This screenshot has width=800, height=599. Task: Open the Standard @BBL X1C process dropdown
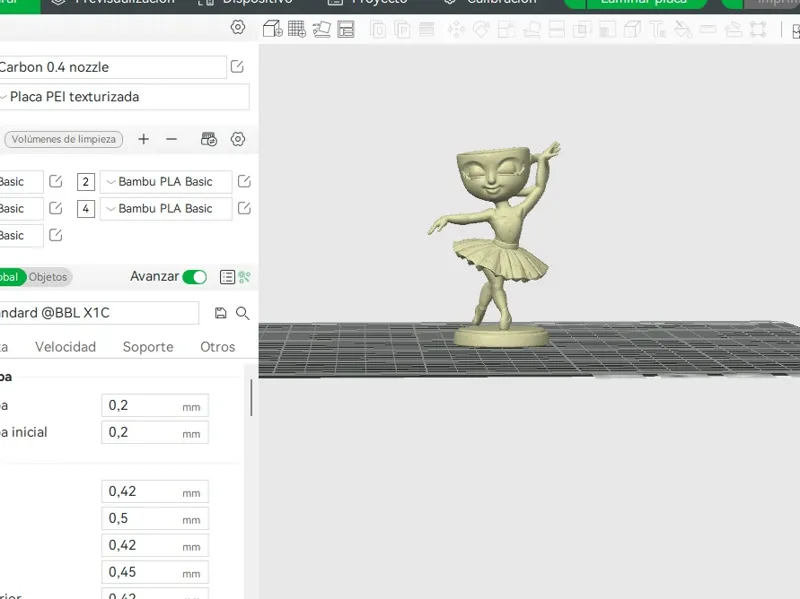click(x=99, y=313)
